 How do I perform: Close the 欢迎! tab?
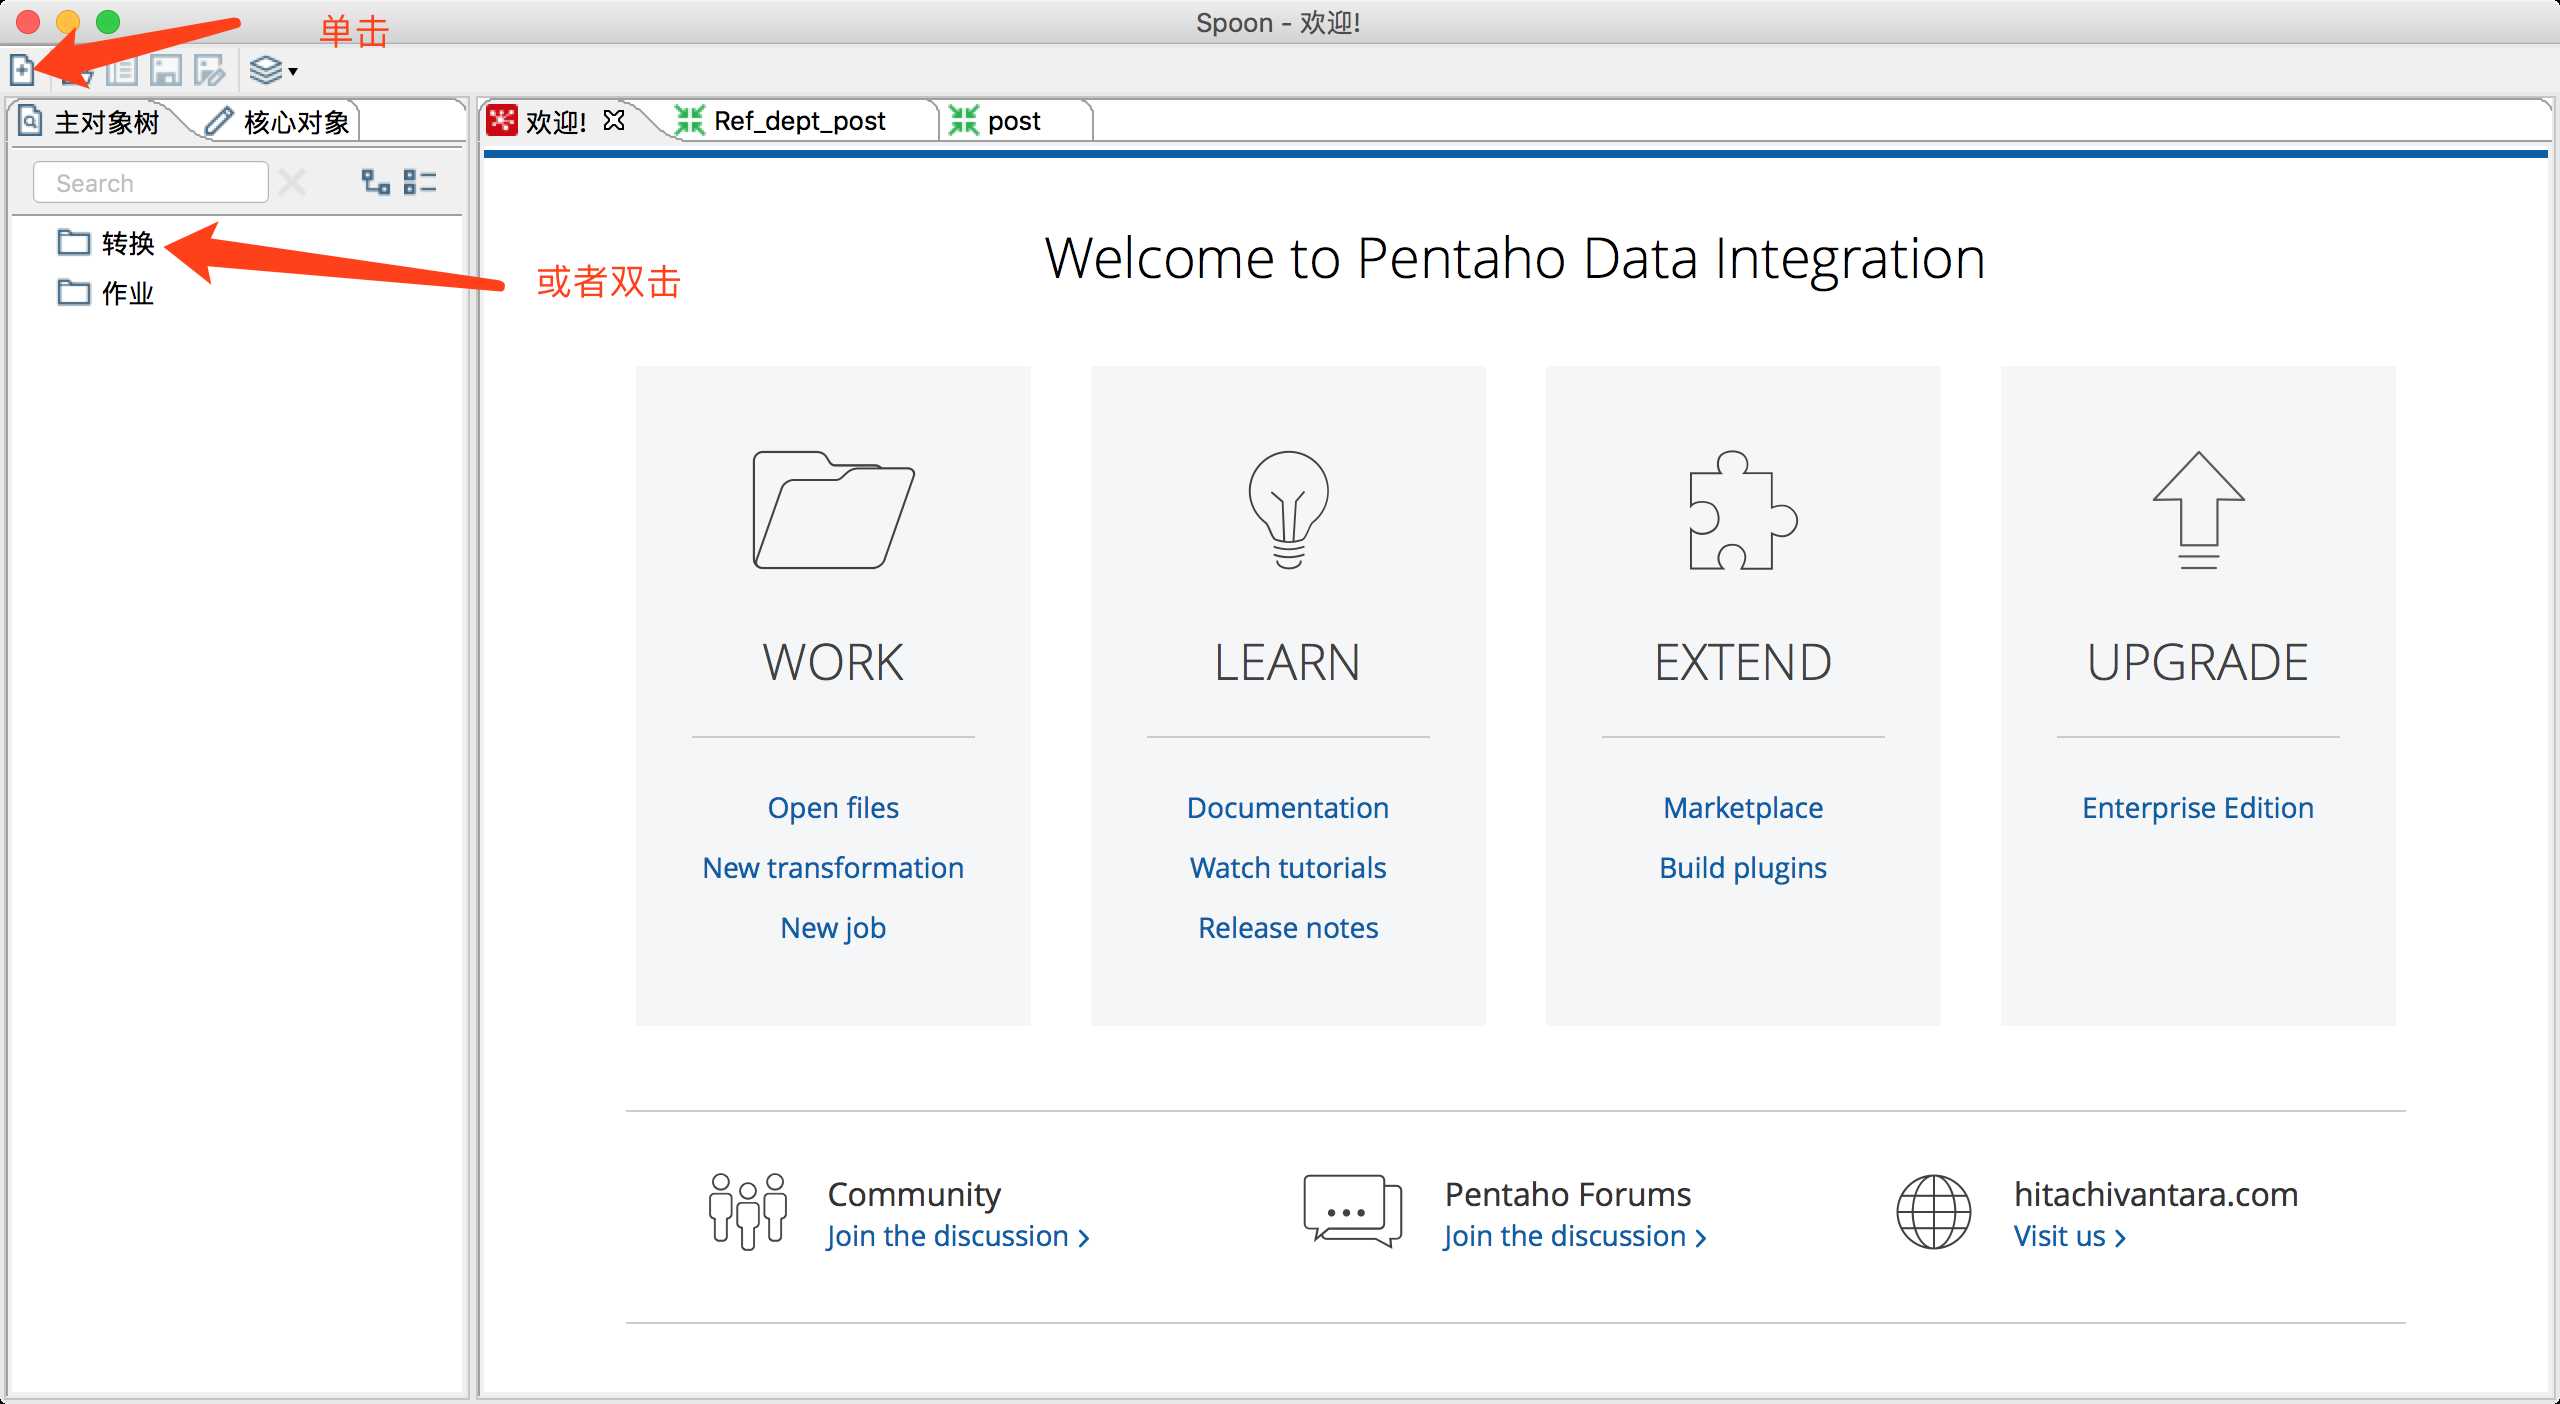pyautogui.click(x=614, y=121)
